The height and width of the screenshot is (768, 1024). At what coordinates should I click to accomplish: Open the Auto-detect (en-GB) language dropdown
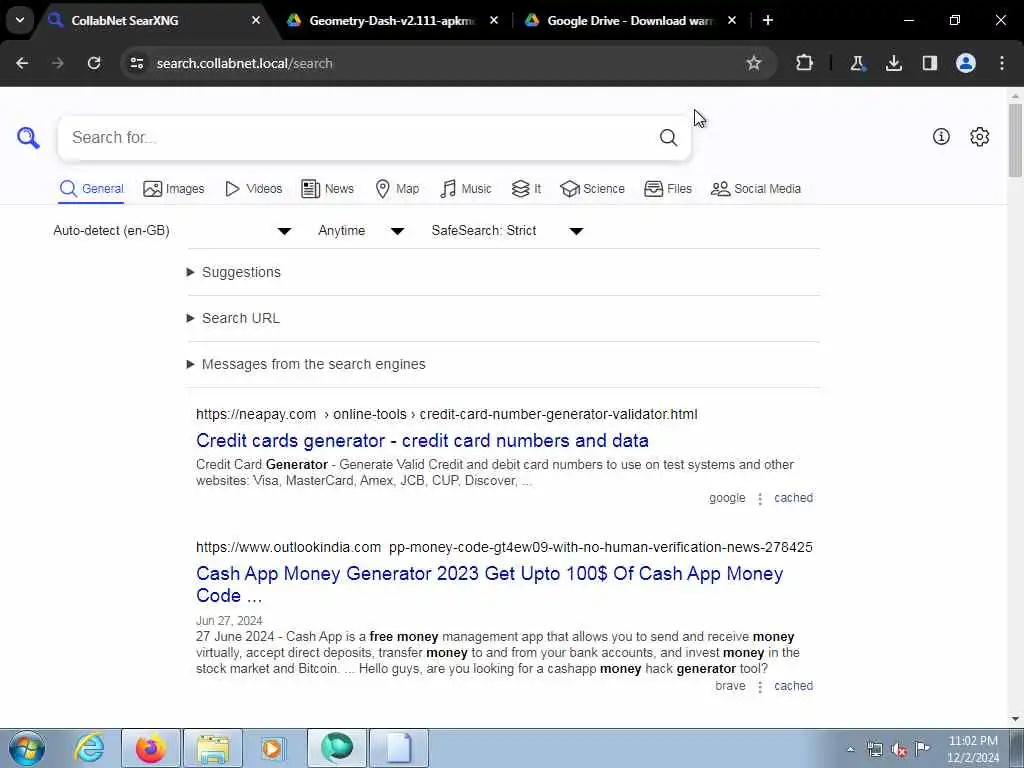coord(172,231)
